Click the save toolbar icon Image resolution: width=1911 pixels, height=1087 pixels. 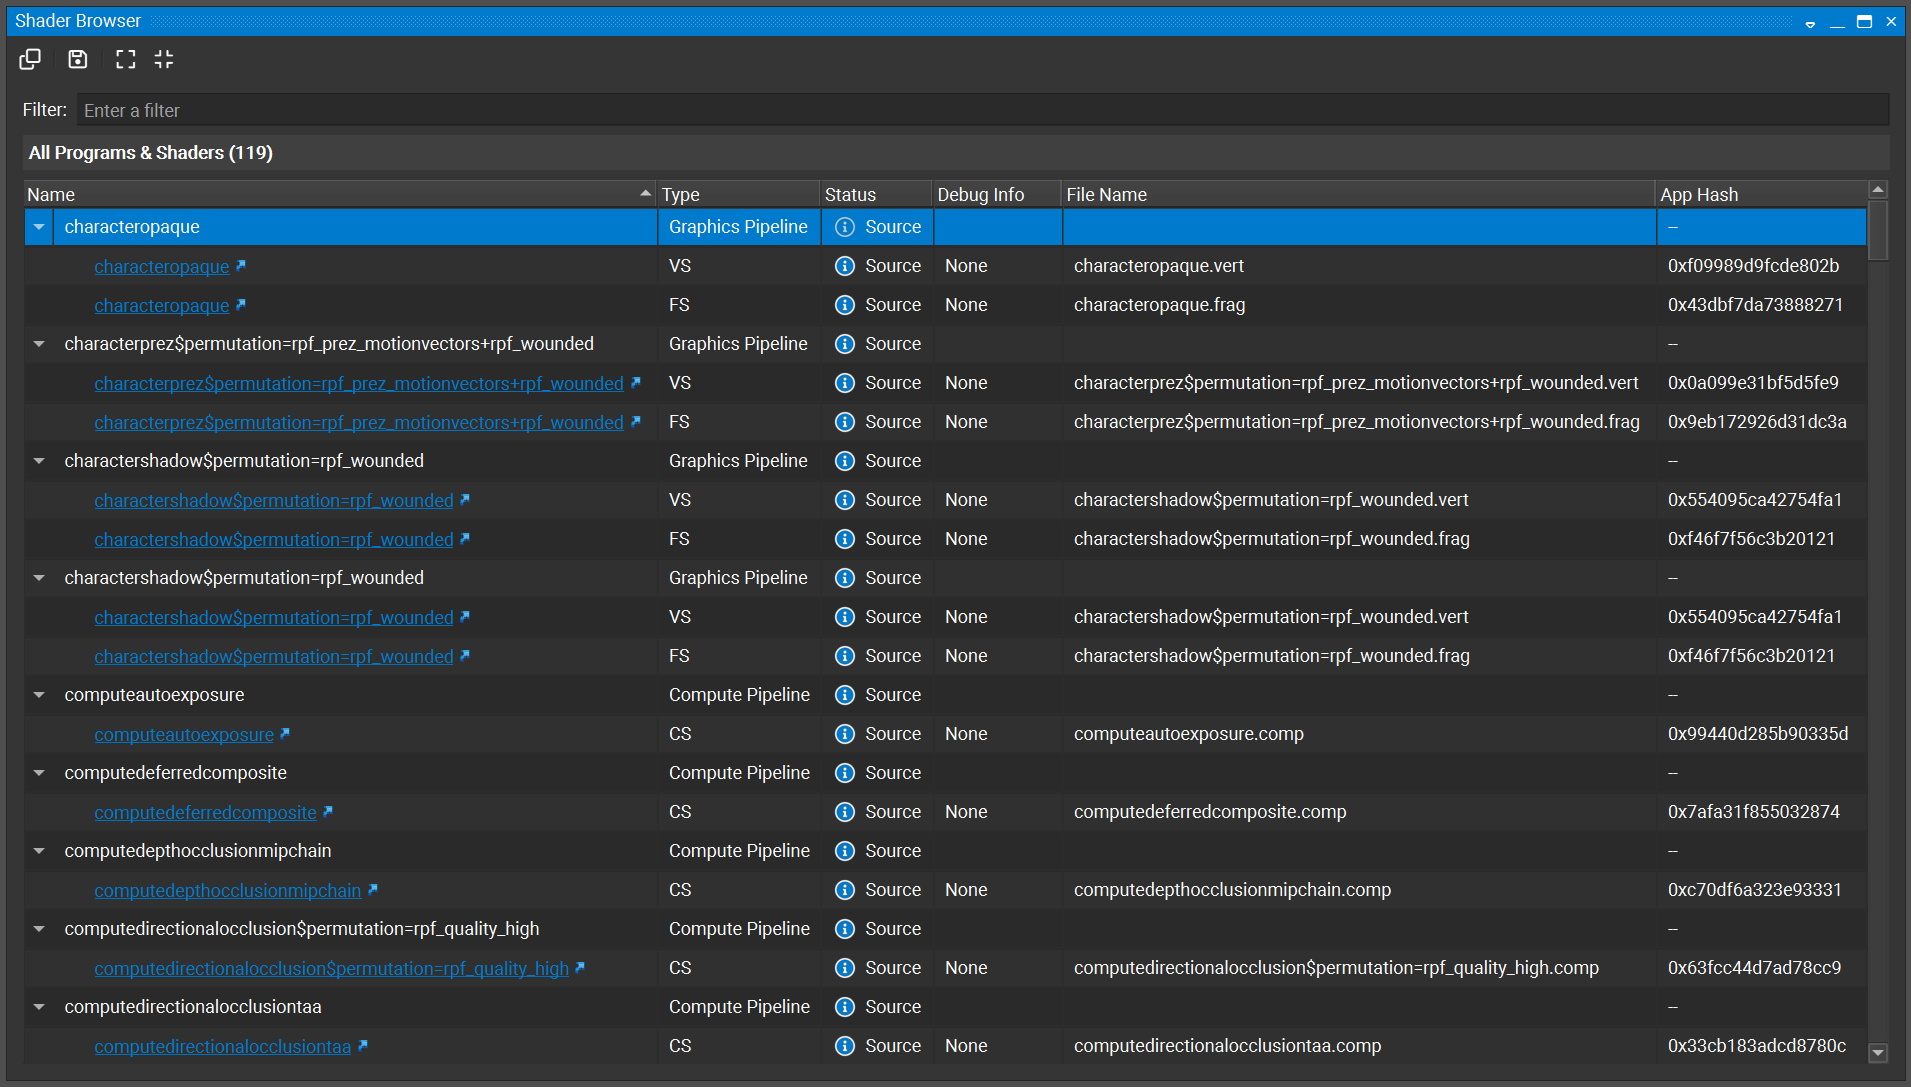(77, 59)
